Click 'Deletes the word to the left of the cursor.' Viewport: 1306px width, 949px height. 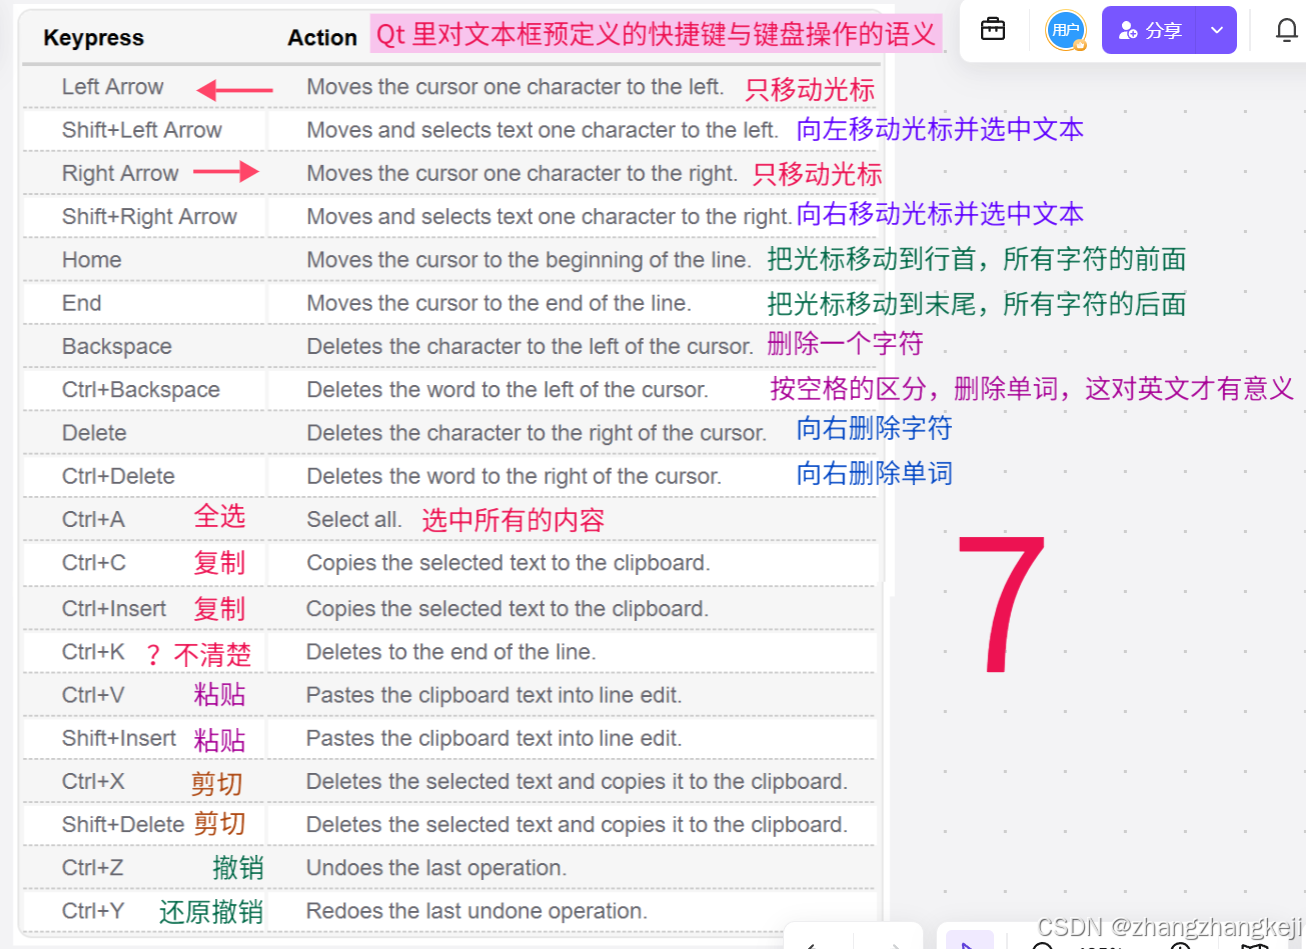[x=507, y=390]
